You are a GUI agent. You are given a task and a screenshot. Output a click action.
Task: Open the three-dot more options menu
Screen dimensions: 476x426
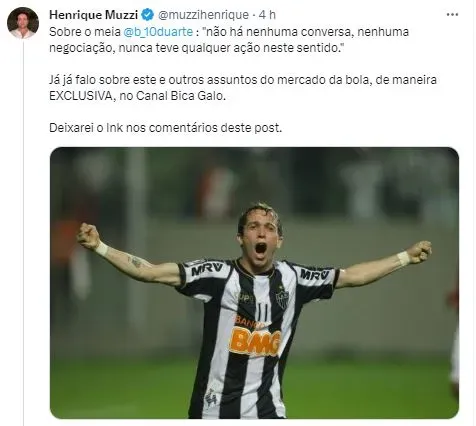452,15
